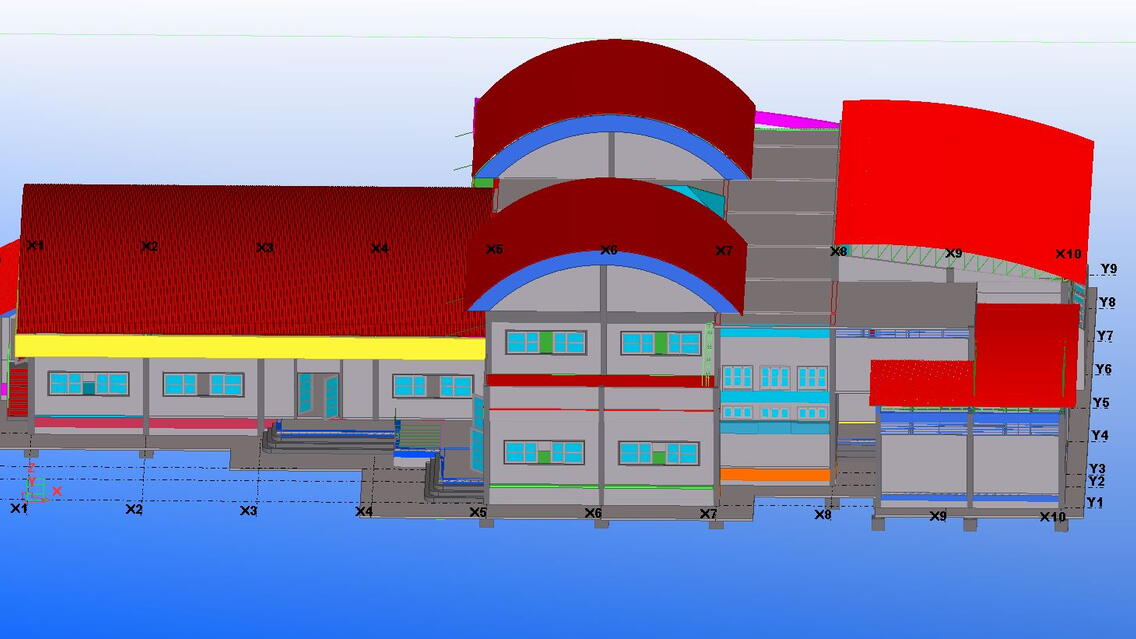This screenshot has height=639, width=1136.
Task: Select the Y5 grid line label
Action: [1100, 402]
